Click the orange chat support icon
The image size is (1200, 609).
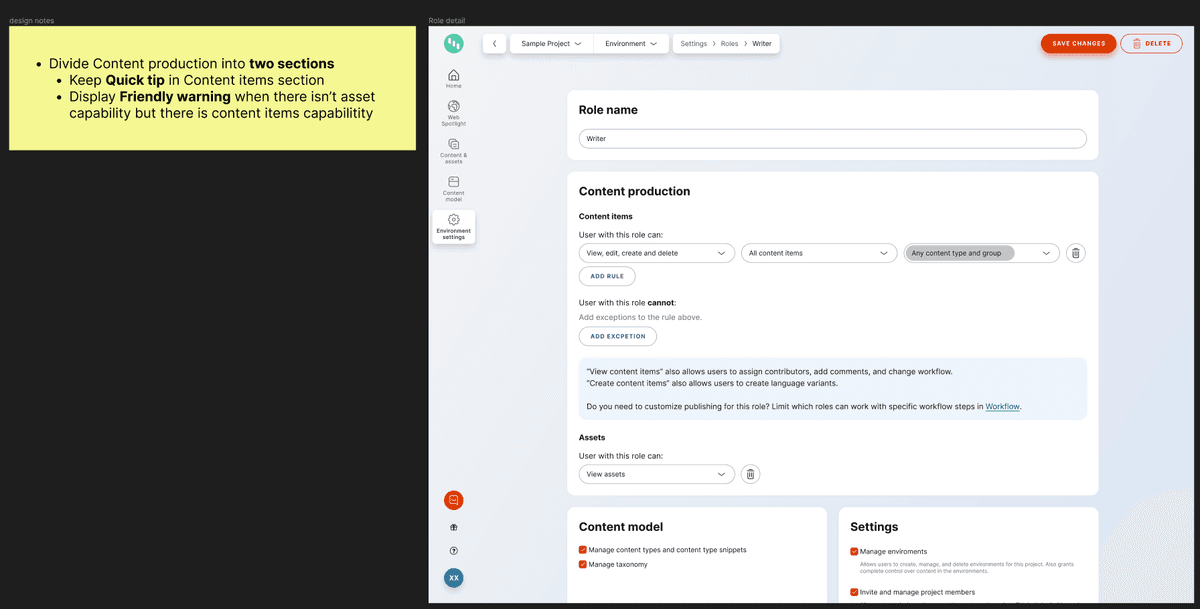point(454,500)
